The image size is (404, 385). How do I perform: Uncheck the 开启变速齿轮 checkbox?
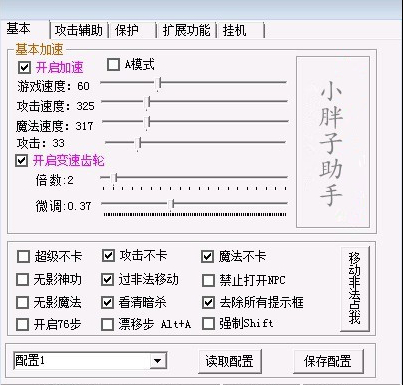point(22,161)
